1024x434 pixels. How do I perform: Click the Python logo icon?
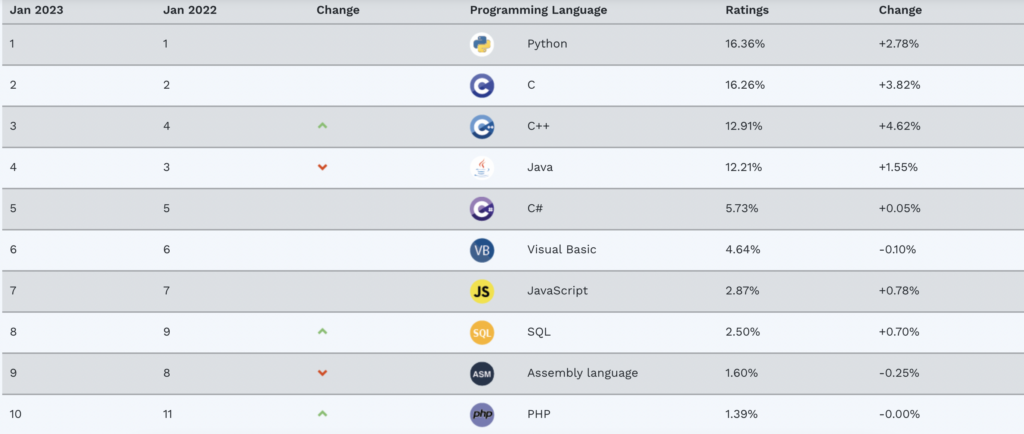[482, 45]
